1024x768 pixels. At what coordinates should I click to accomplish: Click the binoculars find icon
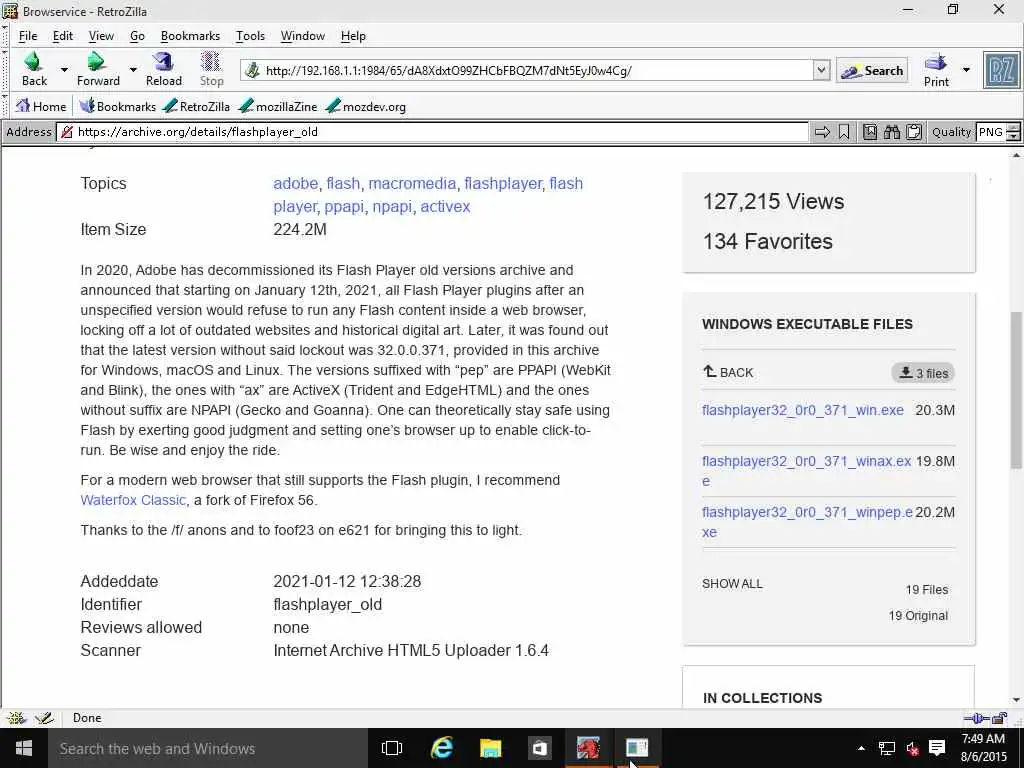click(892, 132)
